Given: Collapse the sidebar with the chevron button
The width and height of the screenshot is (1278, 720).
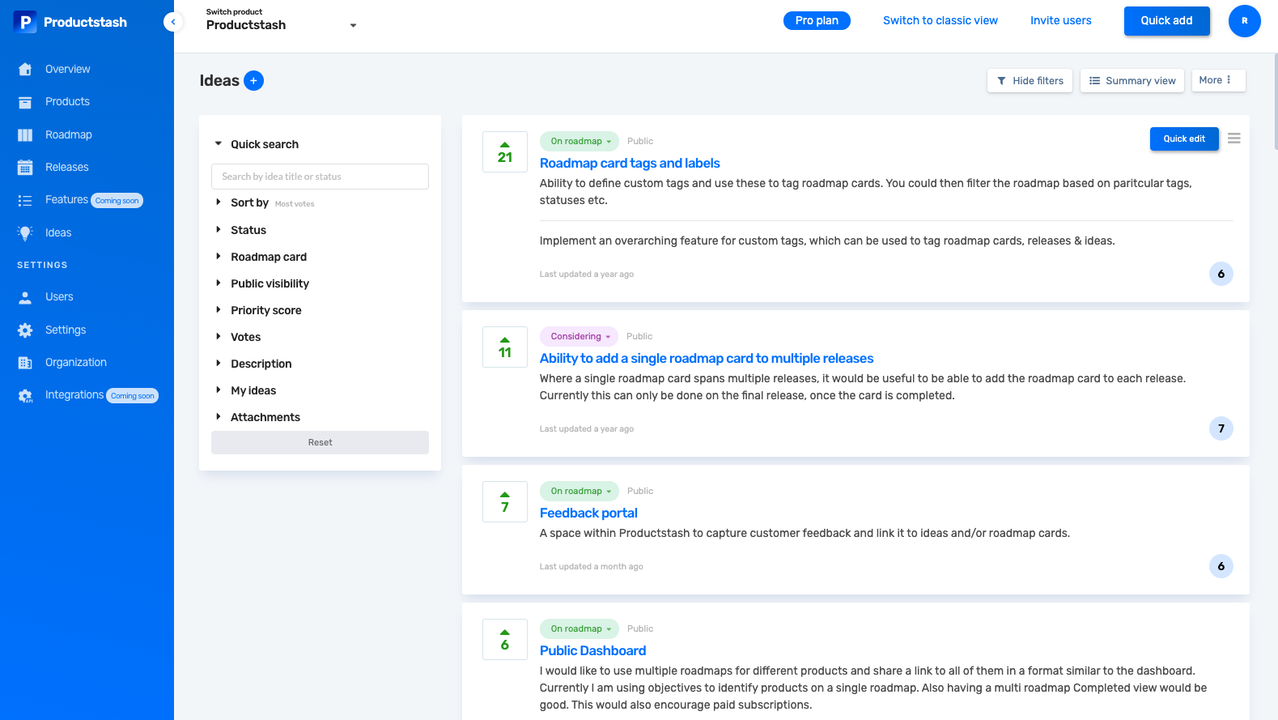Looking at the screenshot, I should pyautogui.click(x=173, y=22).
